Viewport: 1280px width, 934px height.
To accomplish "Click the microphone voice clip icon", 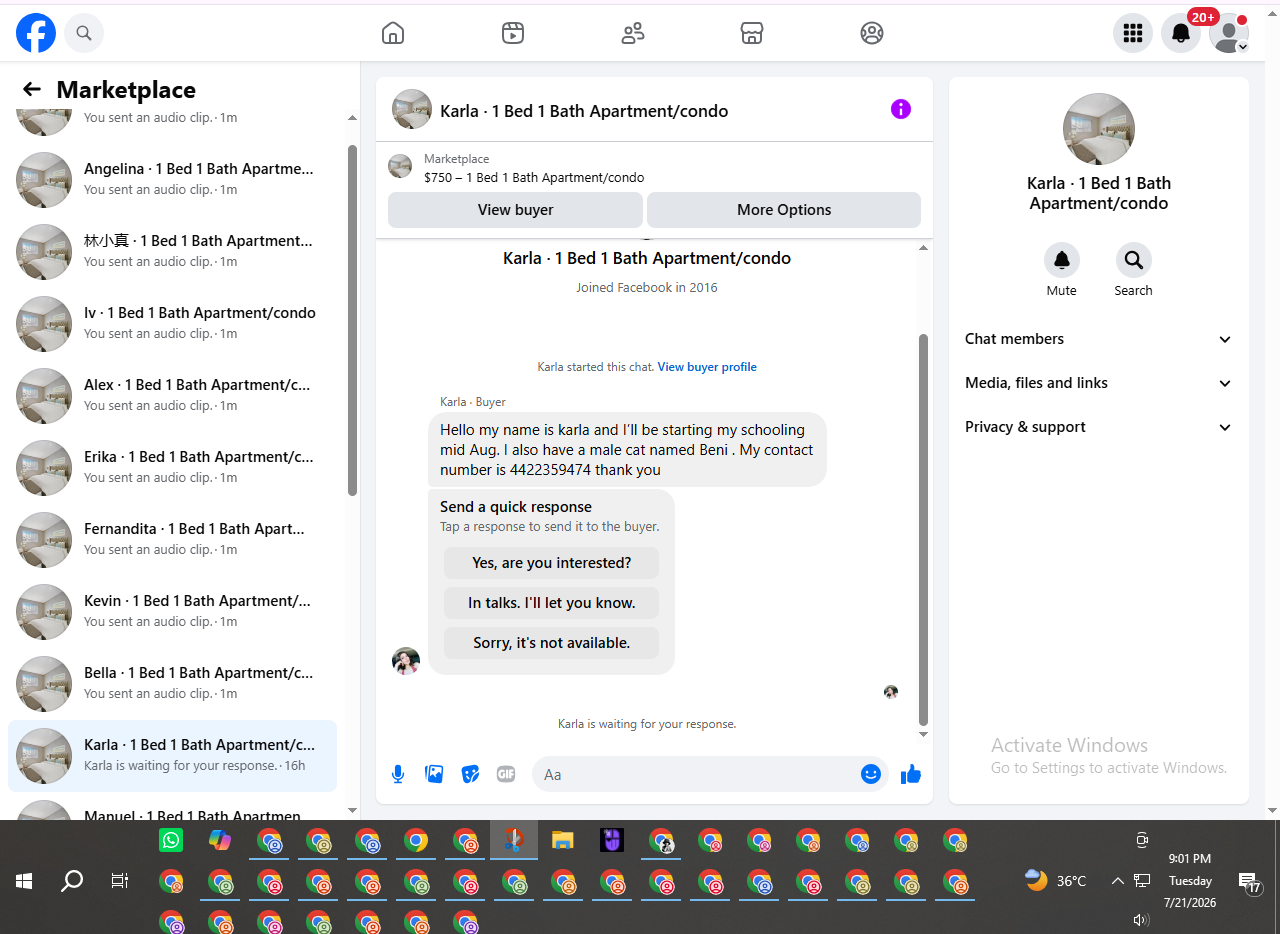I will click(x=398, y=774).
